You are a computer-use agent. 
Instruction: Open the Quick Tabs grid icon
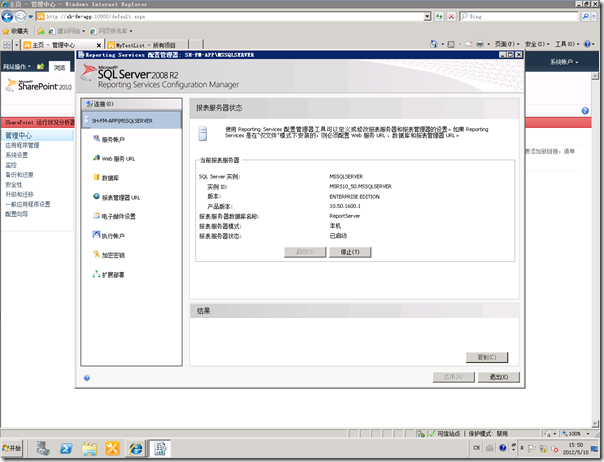(7, 45)
